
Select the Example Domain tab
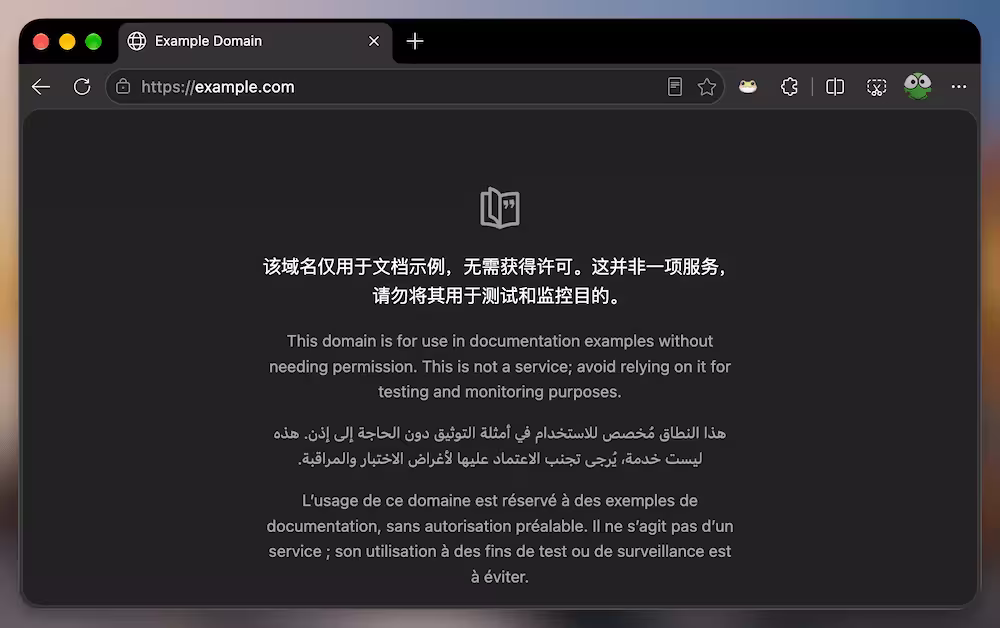[x=256, y=41]
